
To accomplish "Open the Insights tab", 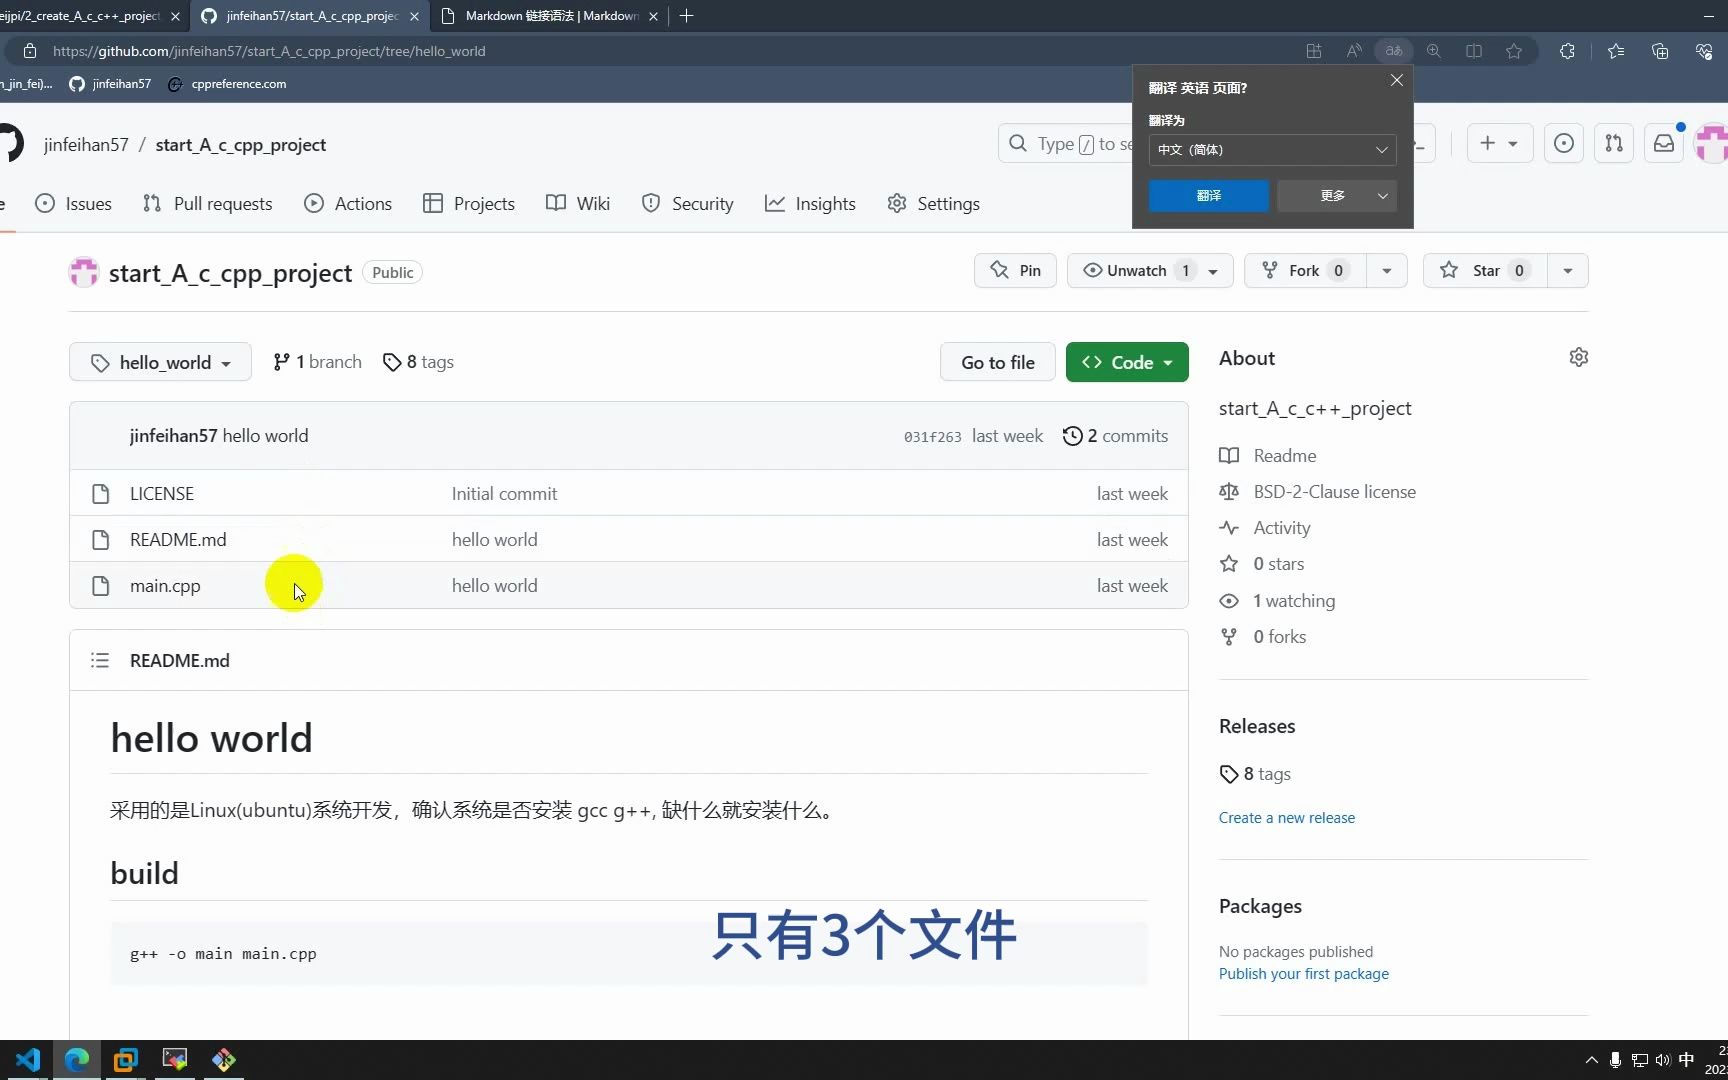I will [811, 203].
